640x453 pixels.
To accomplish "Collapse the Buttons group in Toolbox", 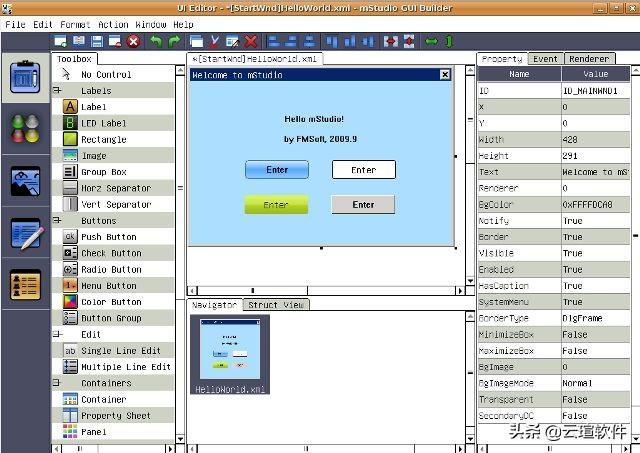I will [x=57, y=220].
